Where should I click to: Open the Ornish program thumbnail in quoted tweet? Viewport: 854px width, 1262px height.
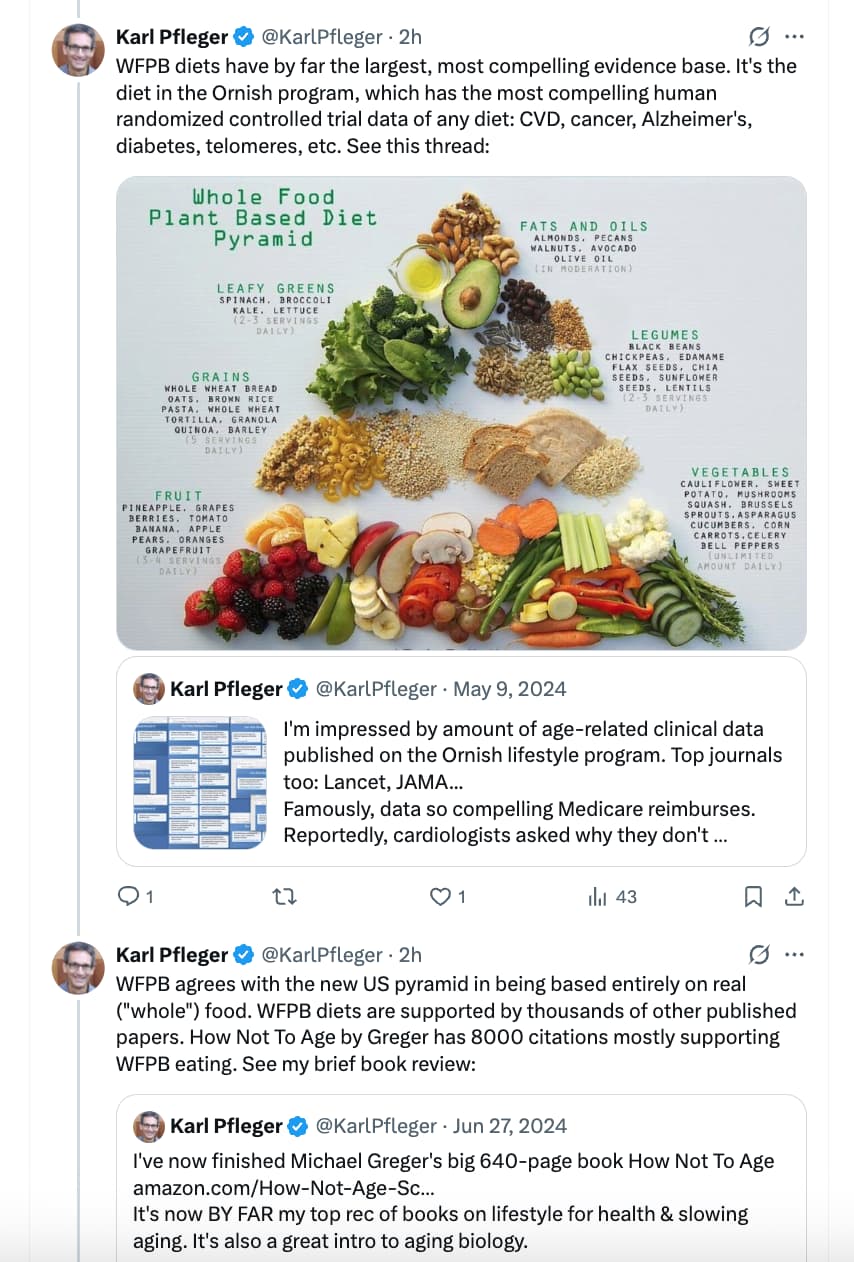200,782
